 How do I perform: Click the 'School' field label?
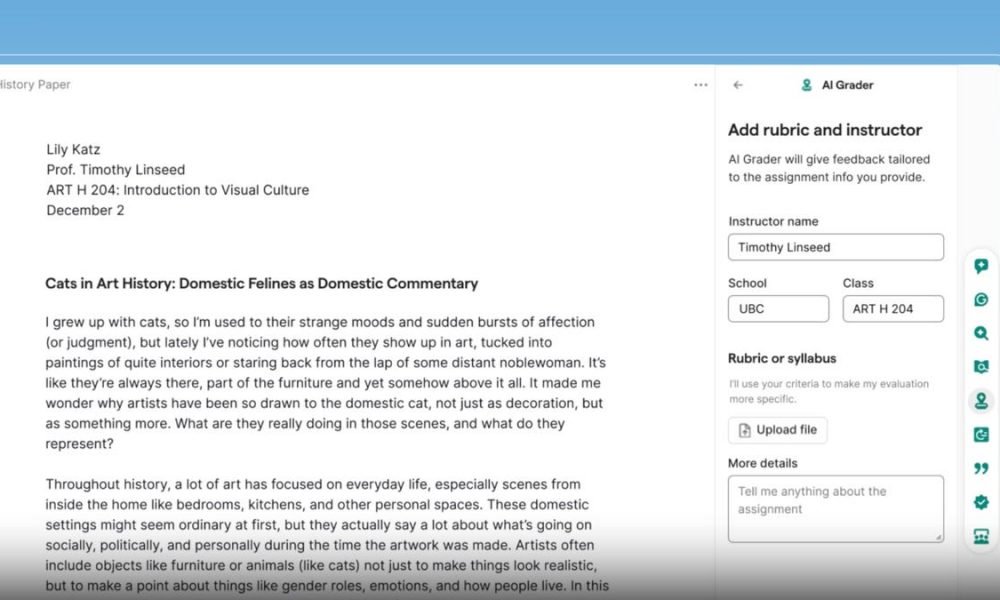747,283
